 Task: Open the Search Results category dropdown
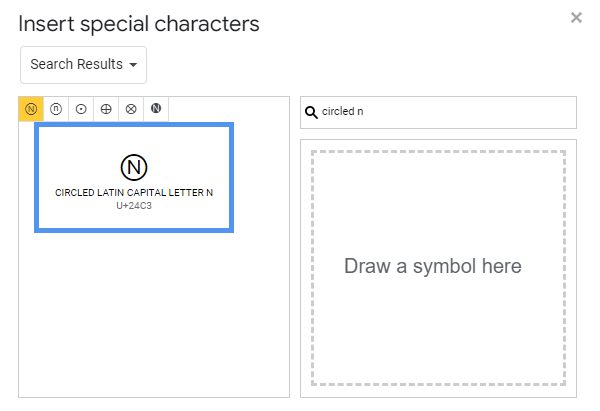[83, 65]
